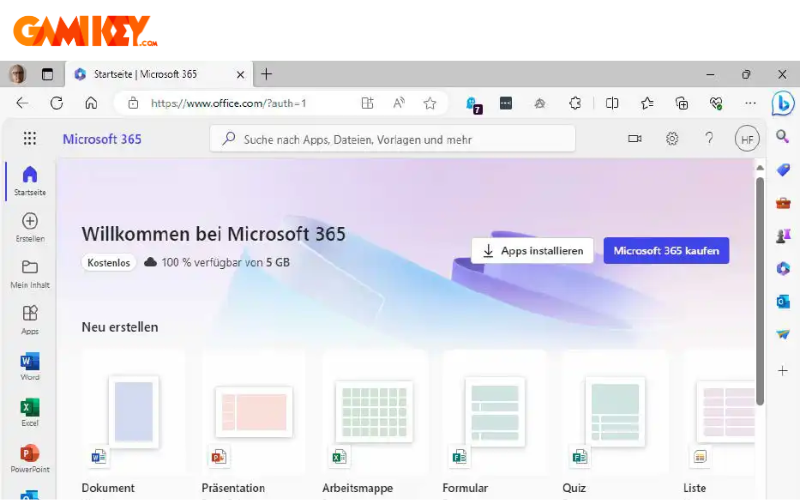Open the tab actions menu icon

point(47,74)
